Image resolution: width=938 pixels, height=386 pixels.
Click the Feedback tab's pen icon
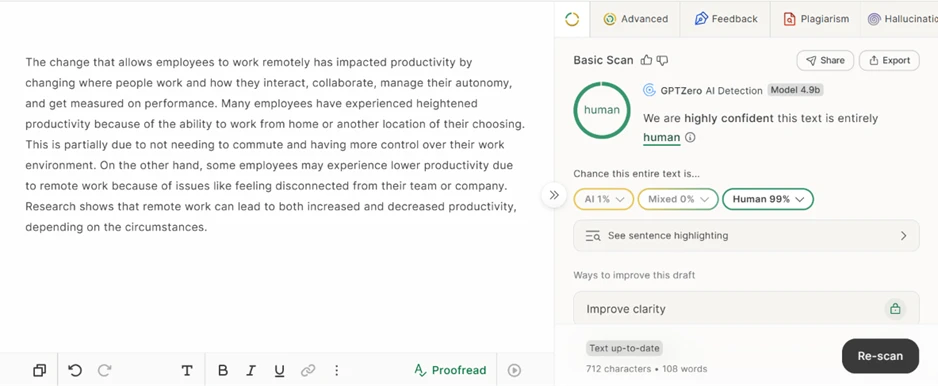pyautogui.click(x=701, y=19)
